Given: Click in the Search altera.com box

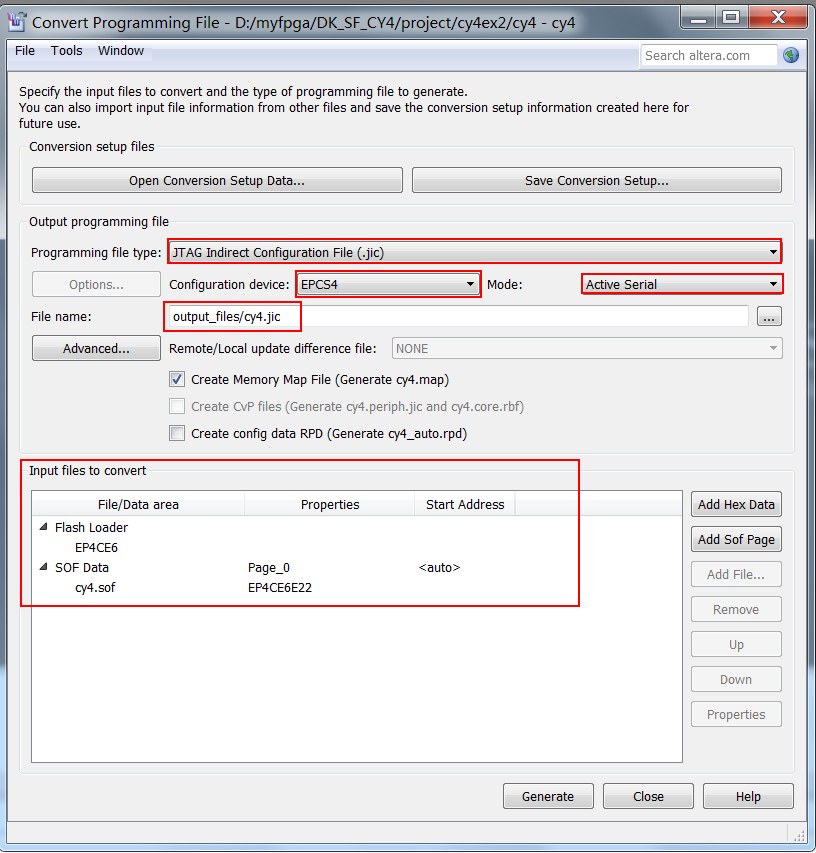Looking at the screenshot, I should tap(709, 56).
